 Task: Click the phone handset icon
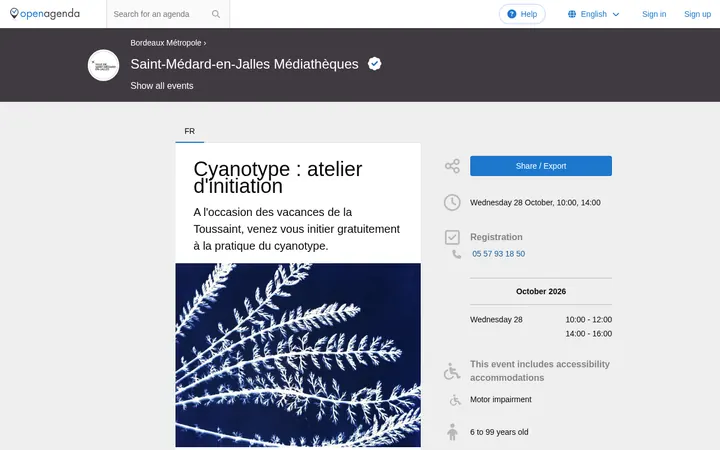click(456, 254)
